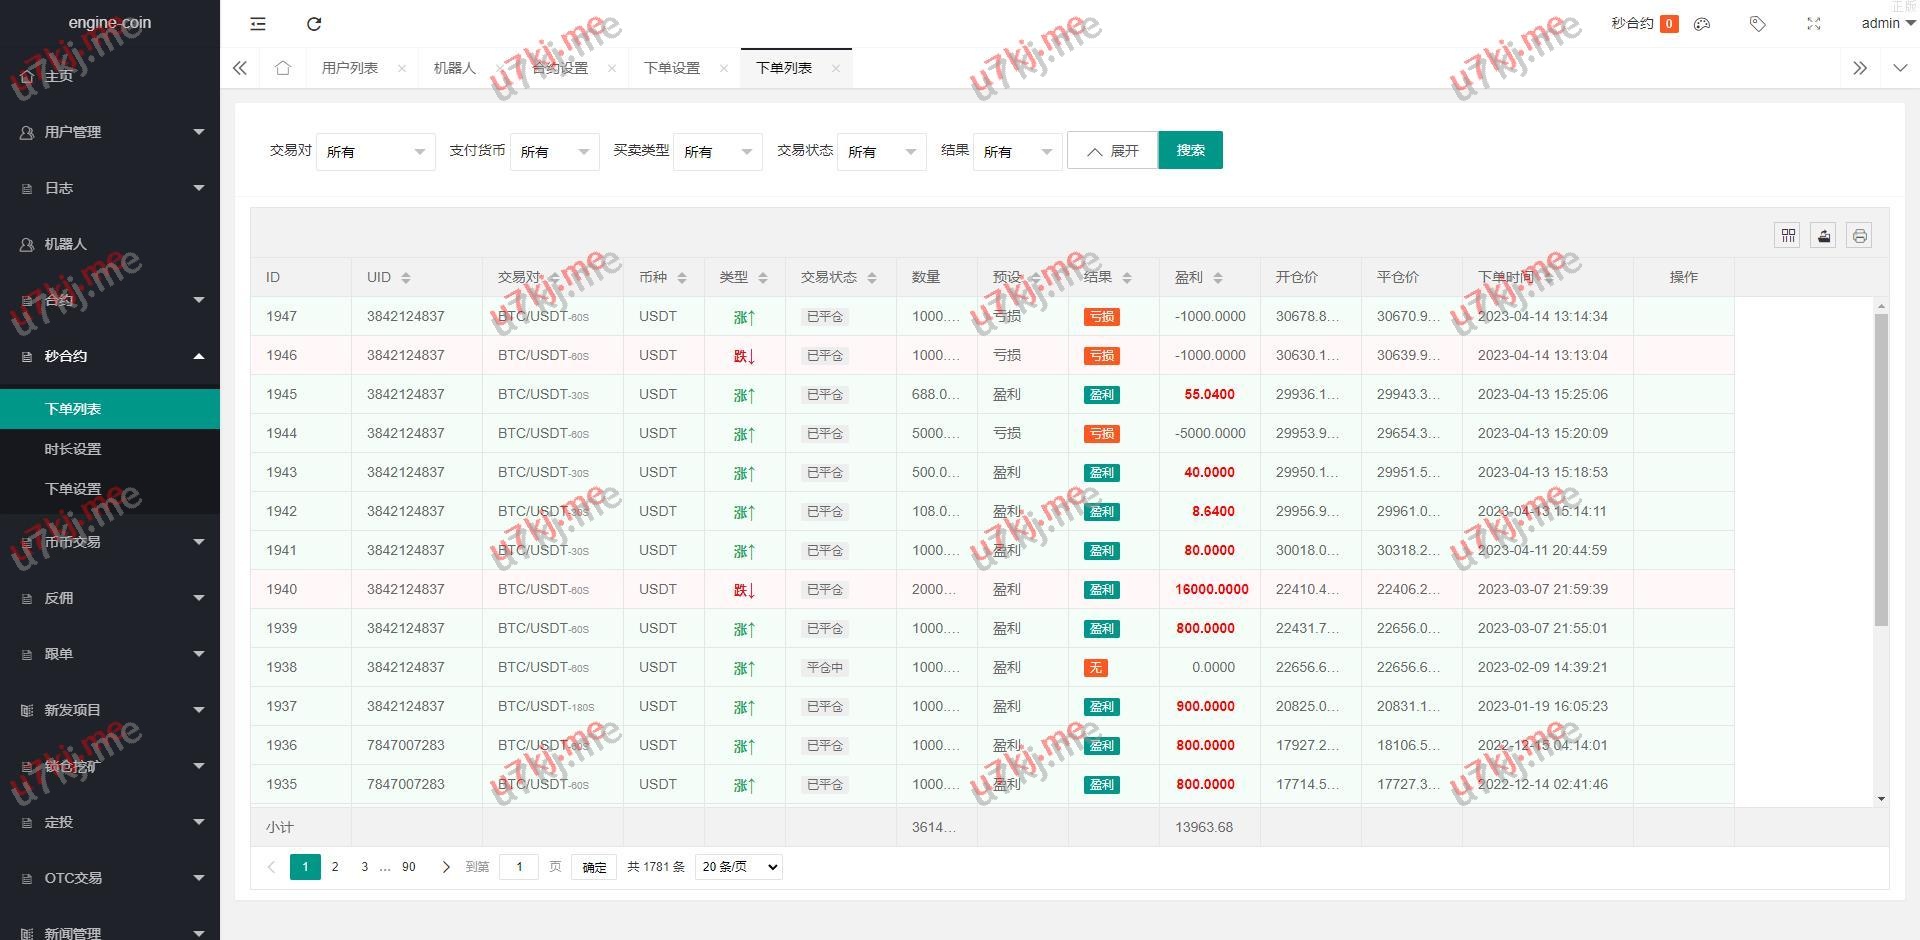Open the theme palette icon in header
The image size is (1920, 940).
pyautogui.click(x=1702, y=24)
